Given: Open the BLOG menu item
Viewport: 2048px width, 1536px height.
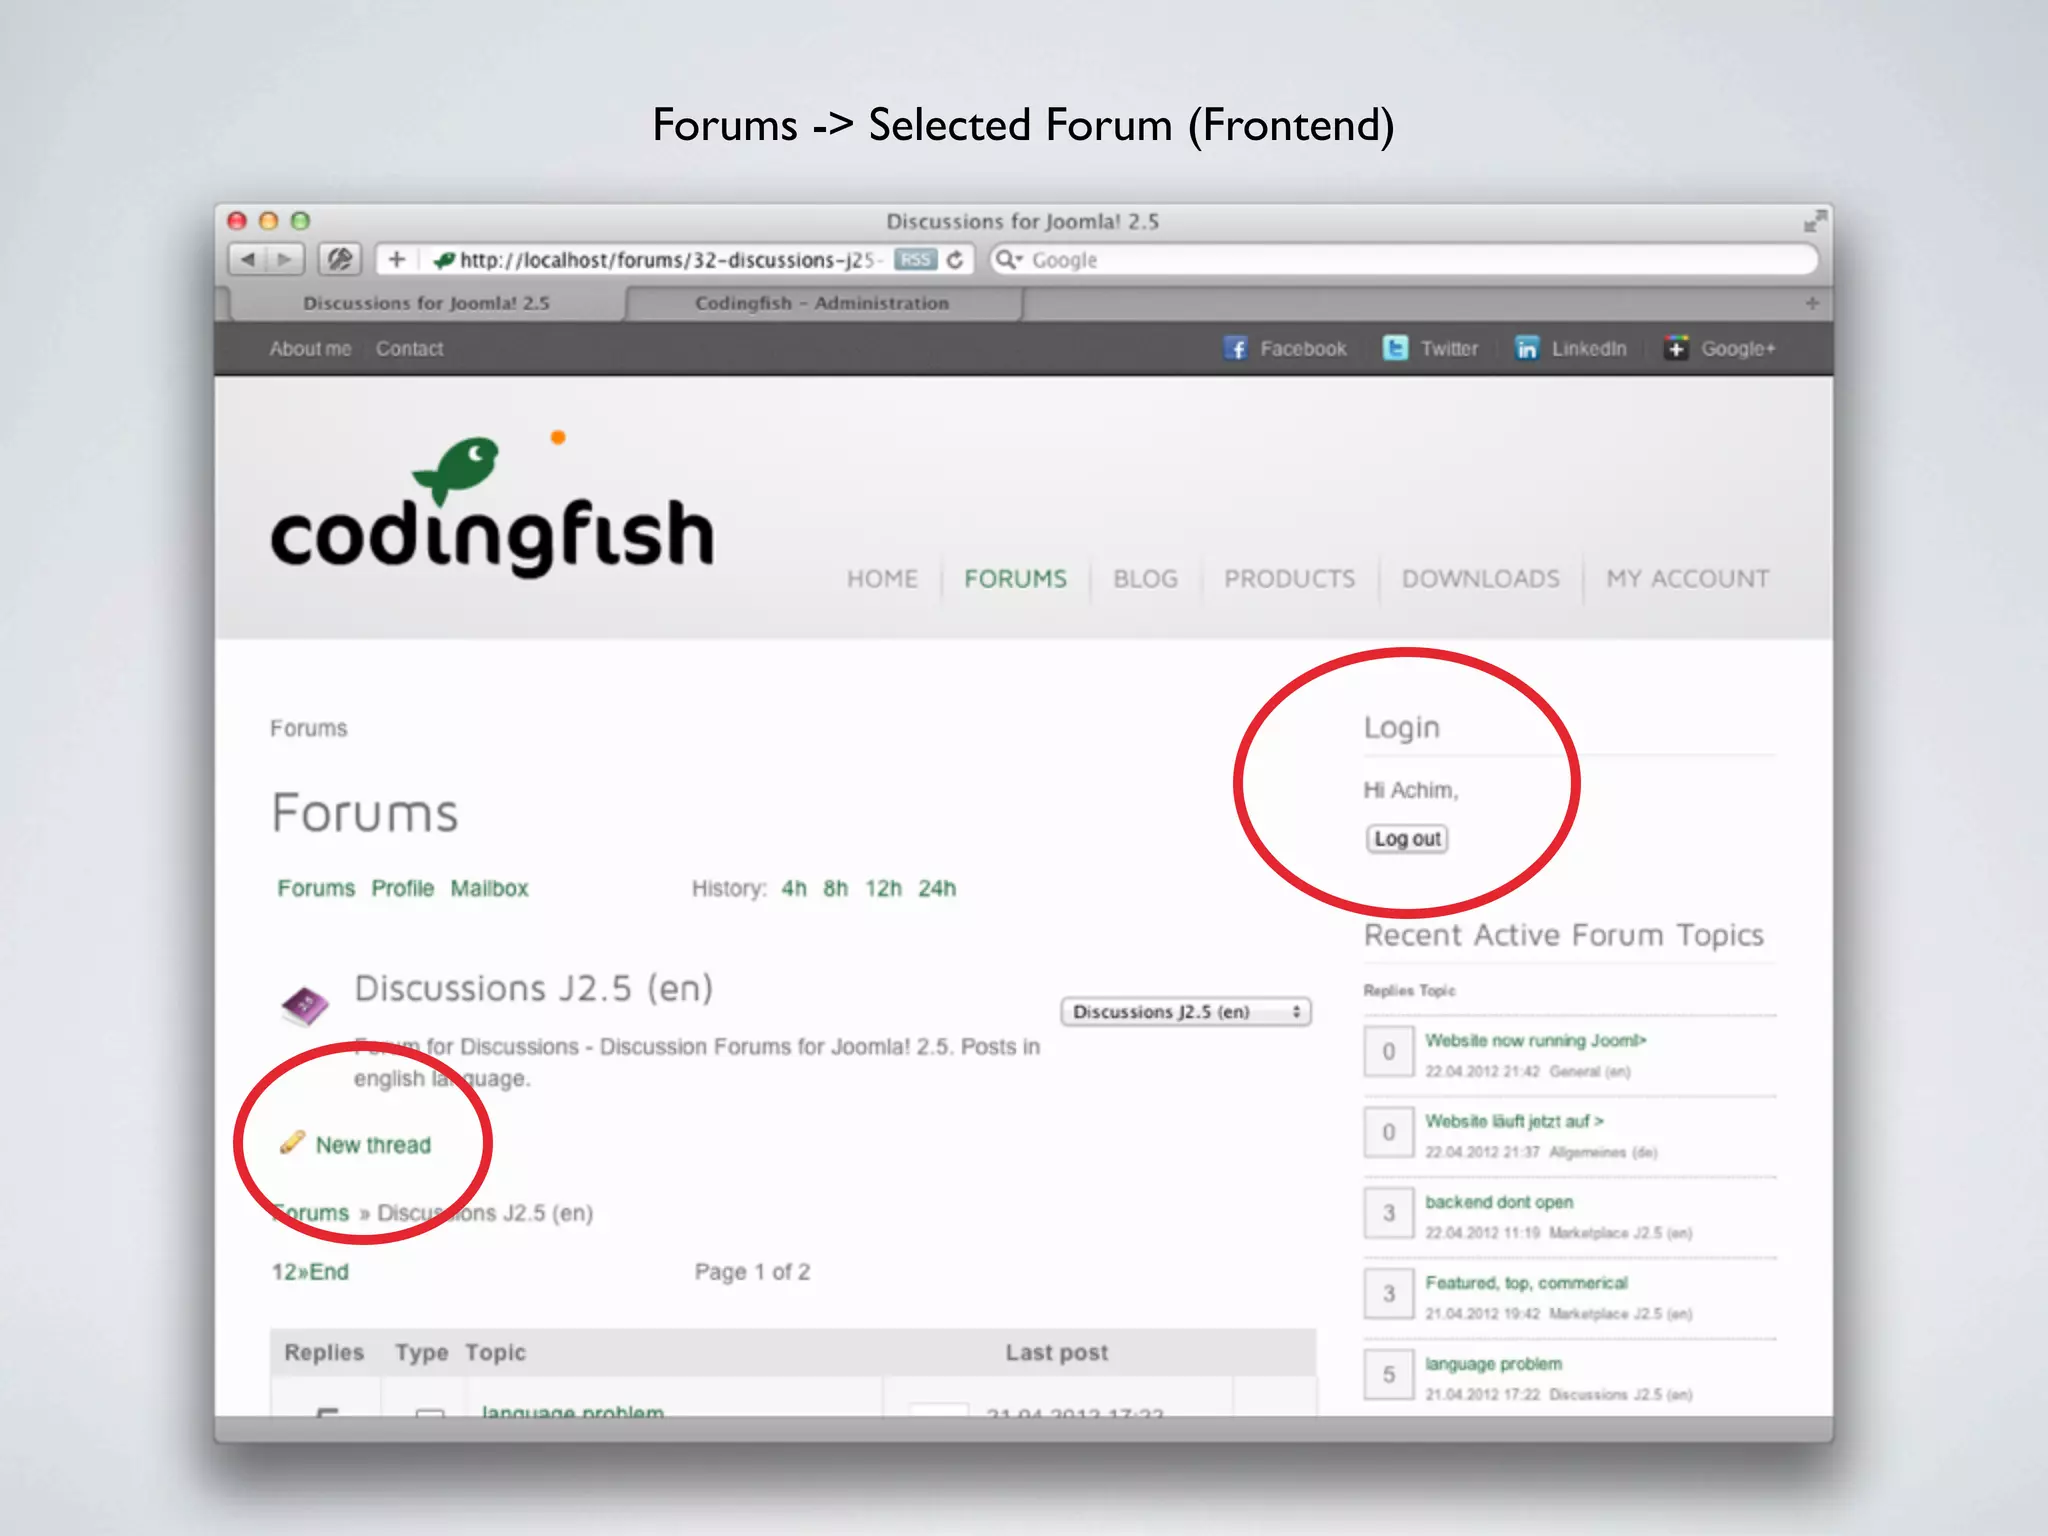Looking at the screenshot, I should (x=1145, y=579).
